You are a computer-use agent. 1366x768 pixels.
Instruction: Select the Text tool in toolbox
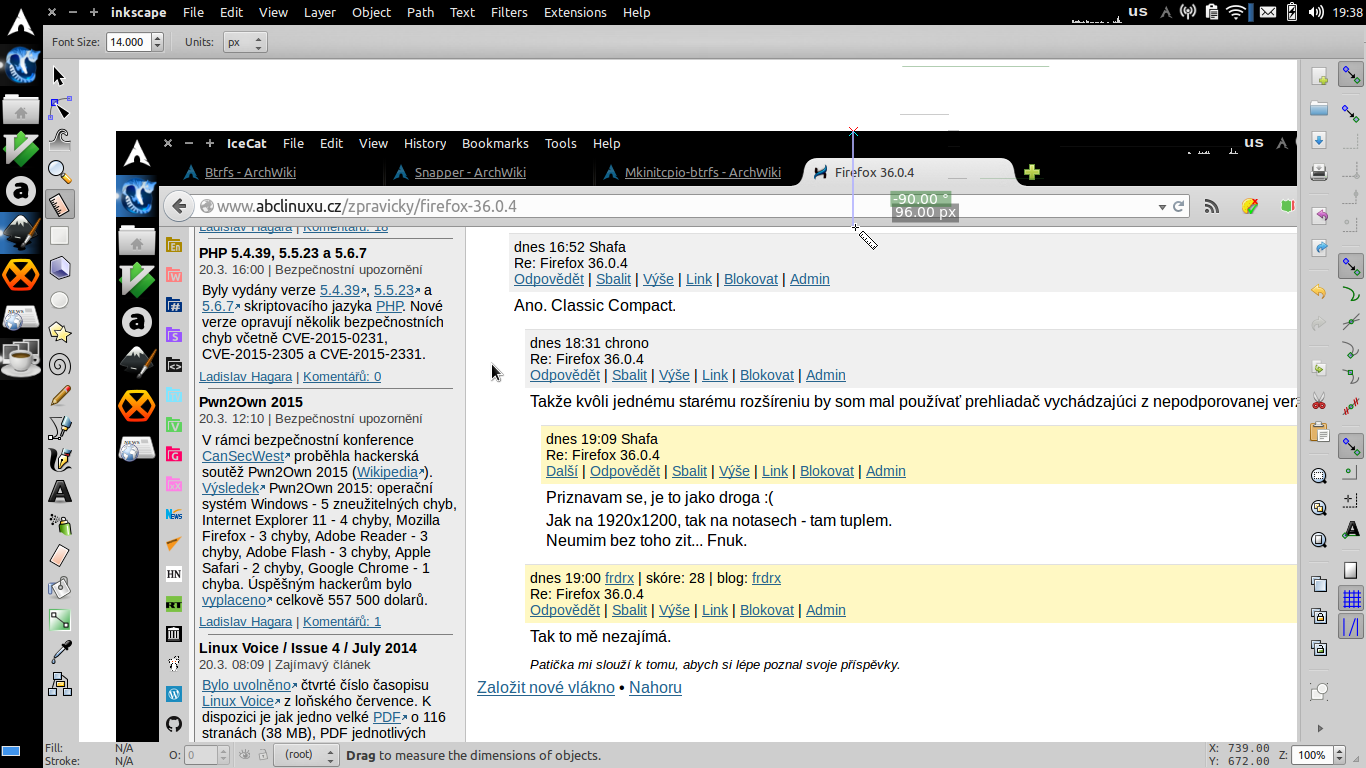[59, 492]
